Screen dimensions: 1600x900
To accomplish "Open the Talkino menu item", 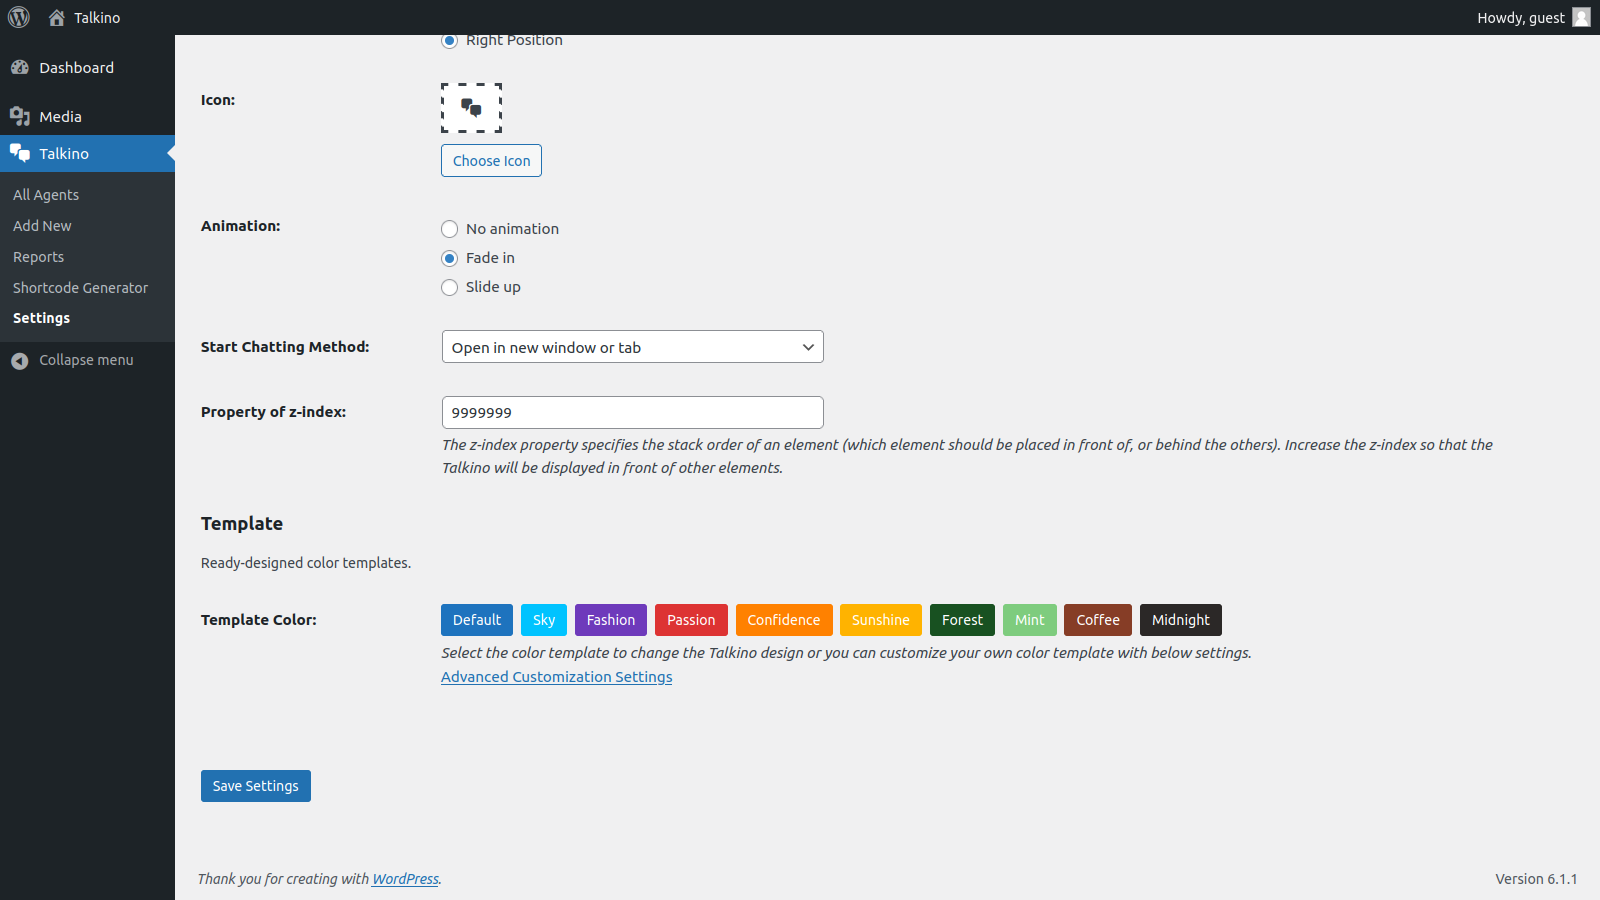I will tap(87, 153).
